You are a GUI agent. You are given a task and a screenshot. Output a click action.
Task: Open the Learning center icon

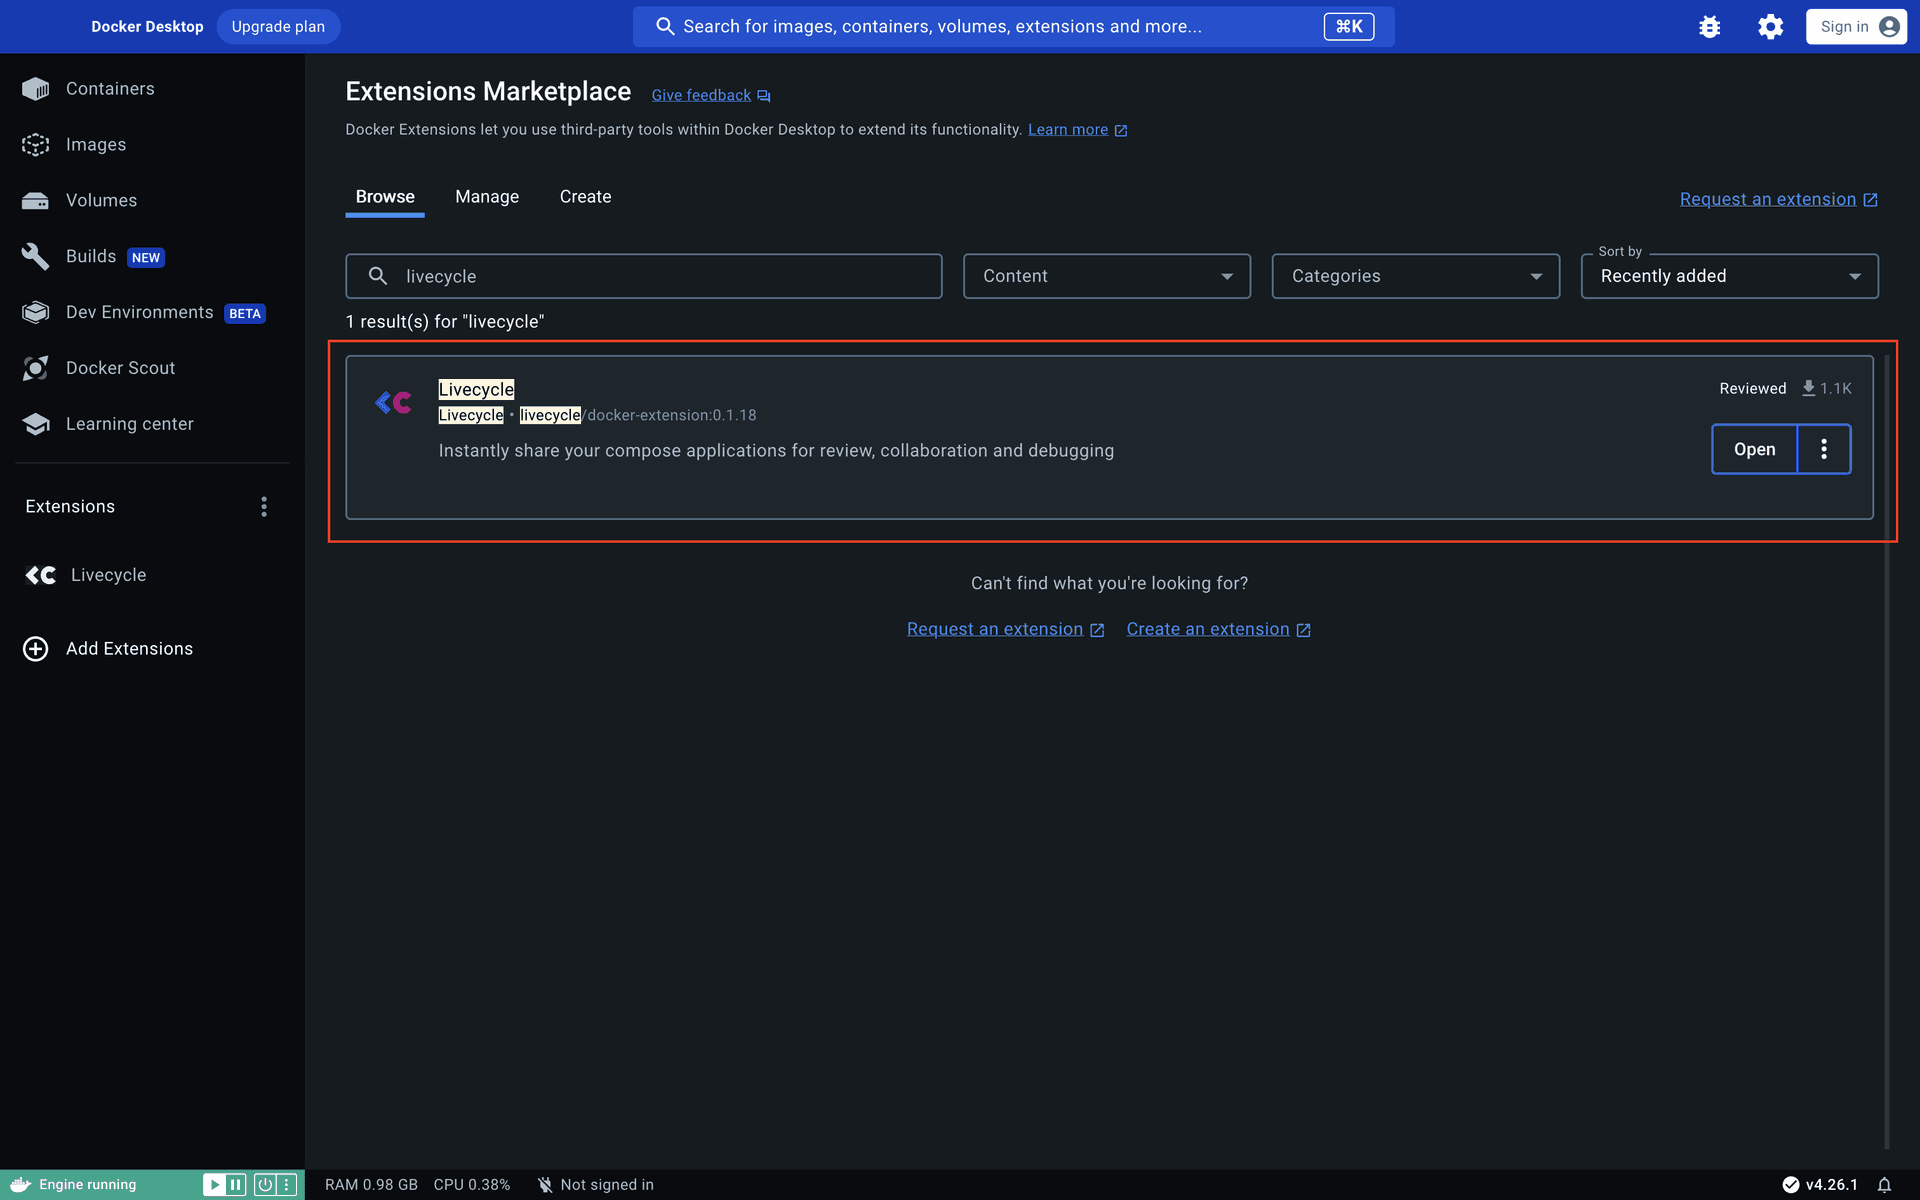click(x=35, y=424)
